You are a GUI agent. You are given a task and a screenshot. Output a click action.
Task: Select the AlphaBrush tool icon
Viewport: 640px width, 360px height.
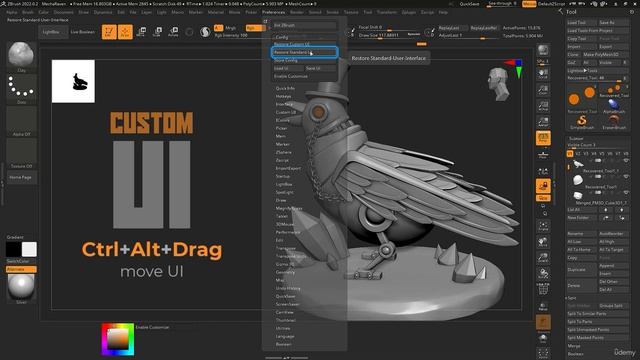pyautogui.click(x=614, y=106)
